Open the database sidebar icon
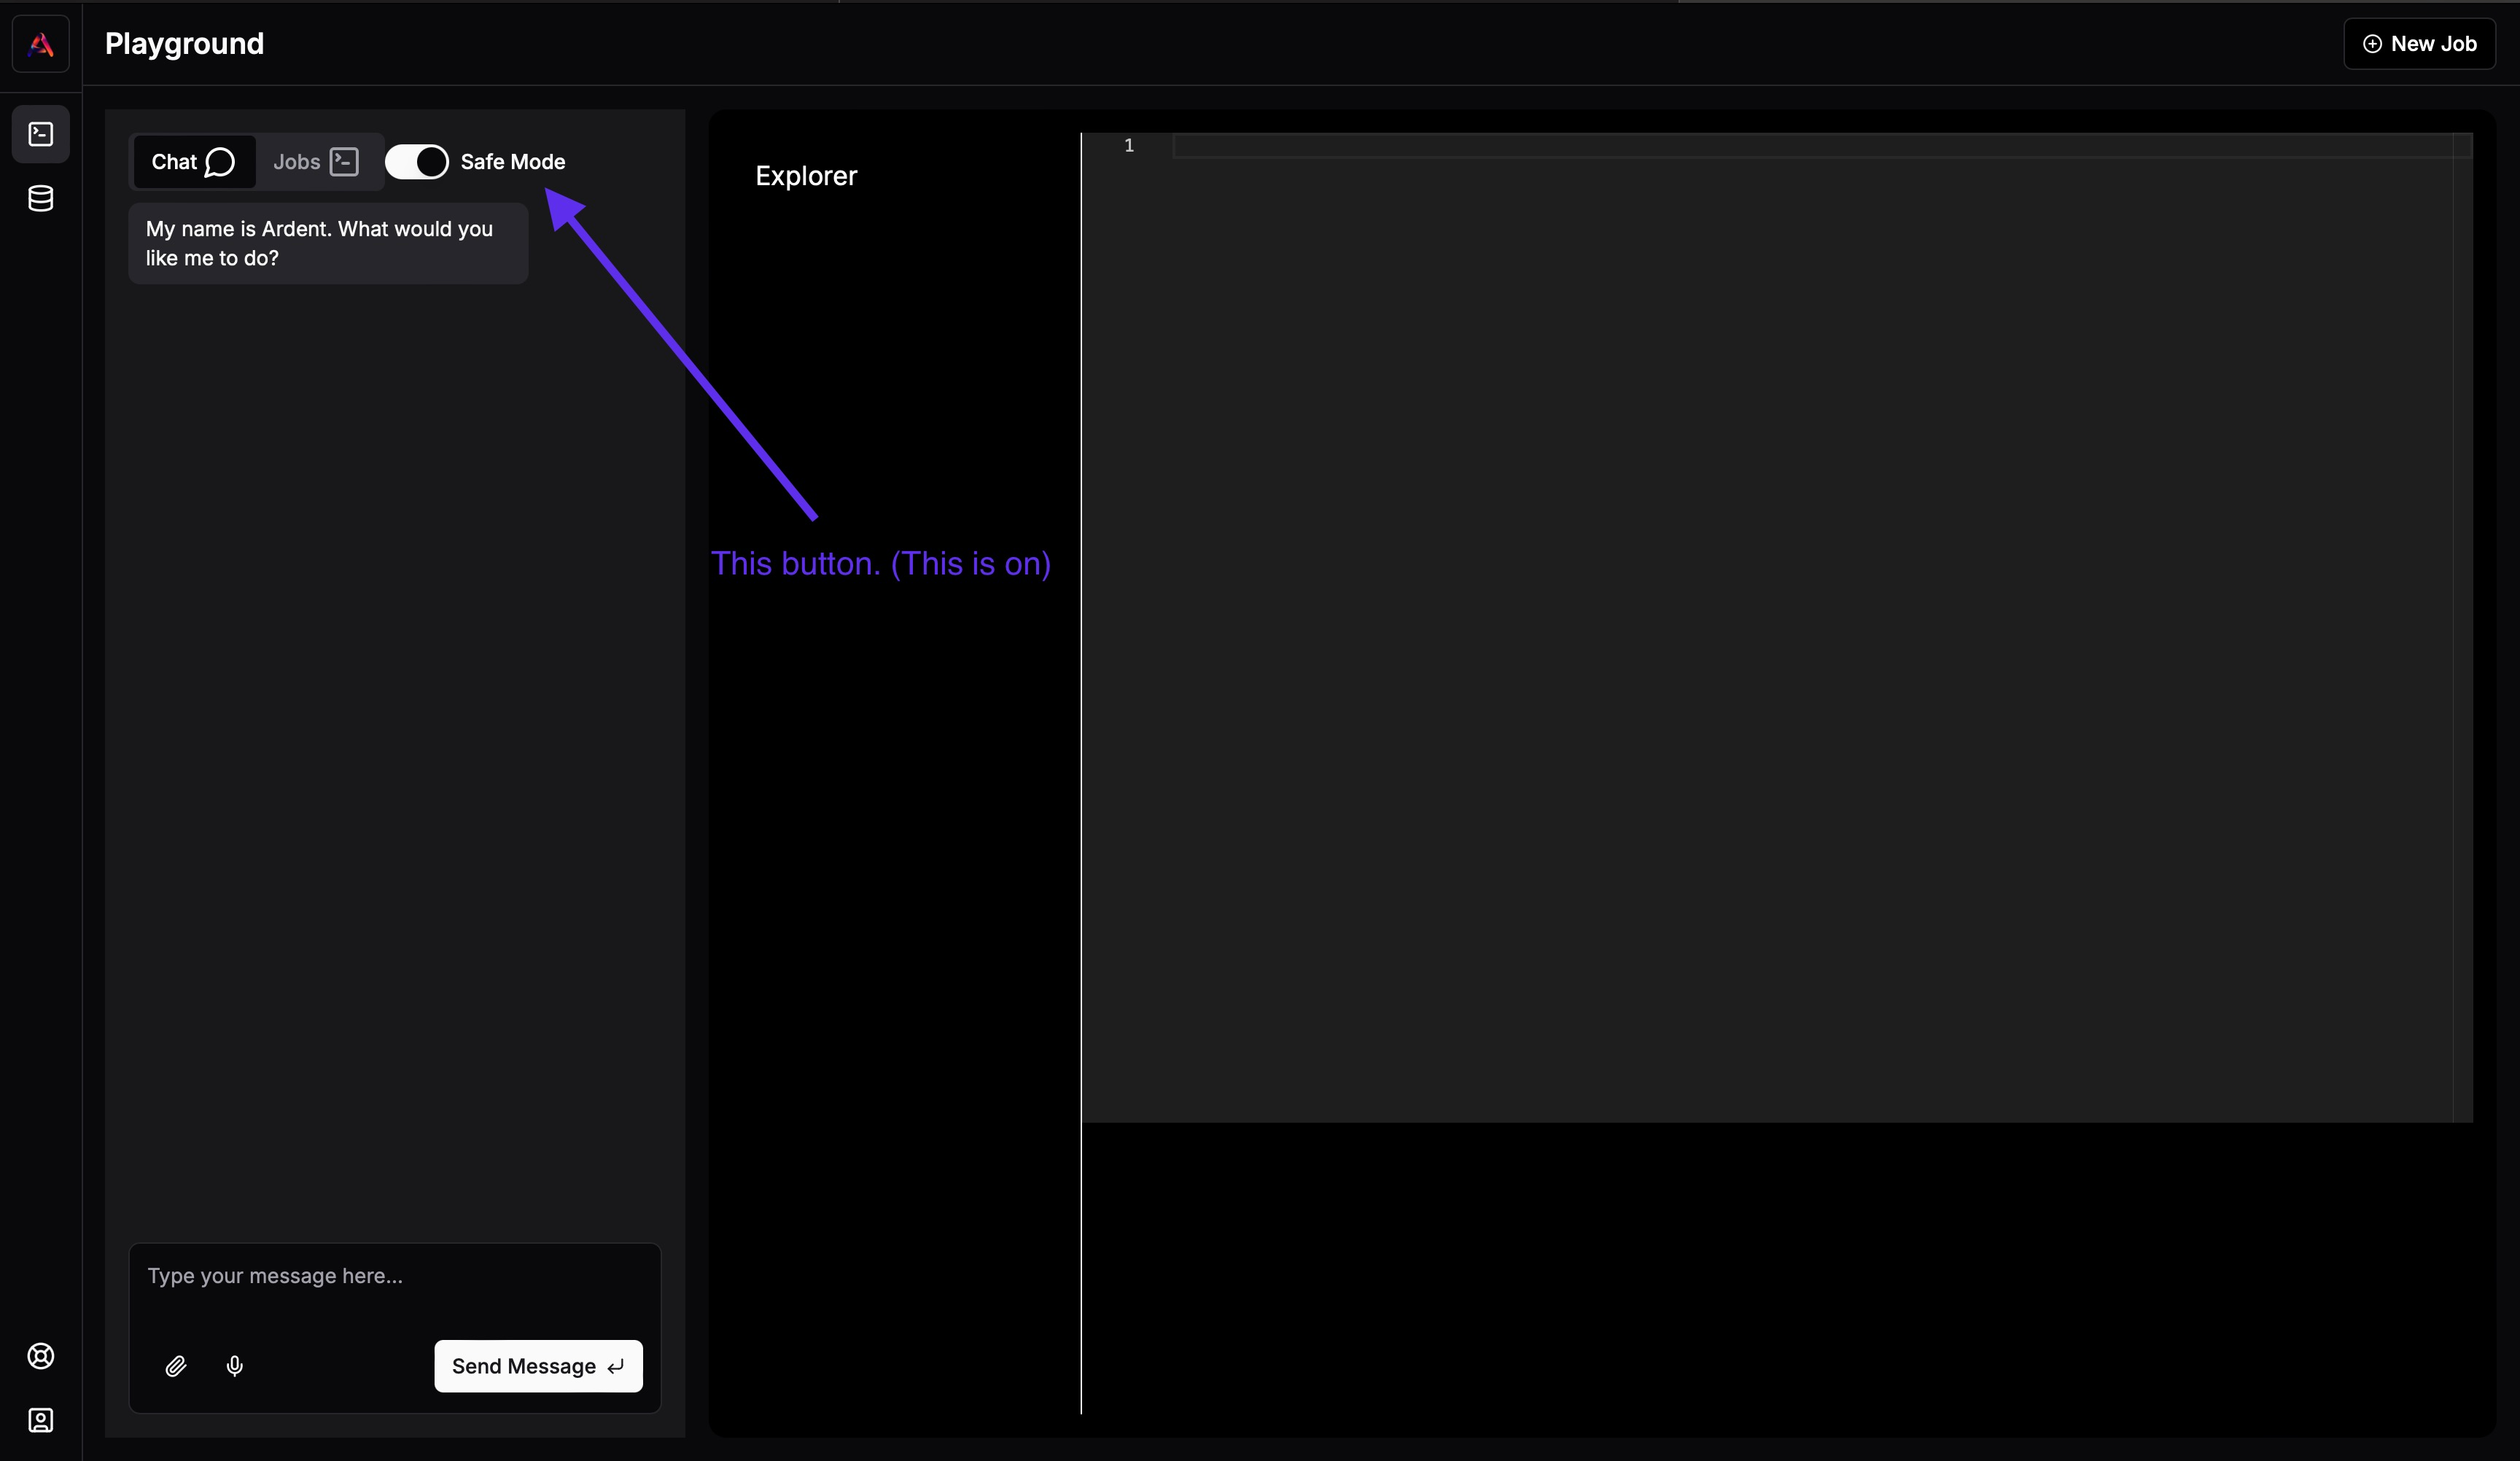This screenshot has height=1461, width=2520. pyautogui.click(x=41, y=199)
